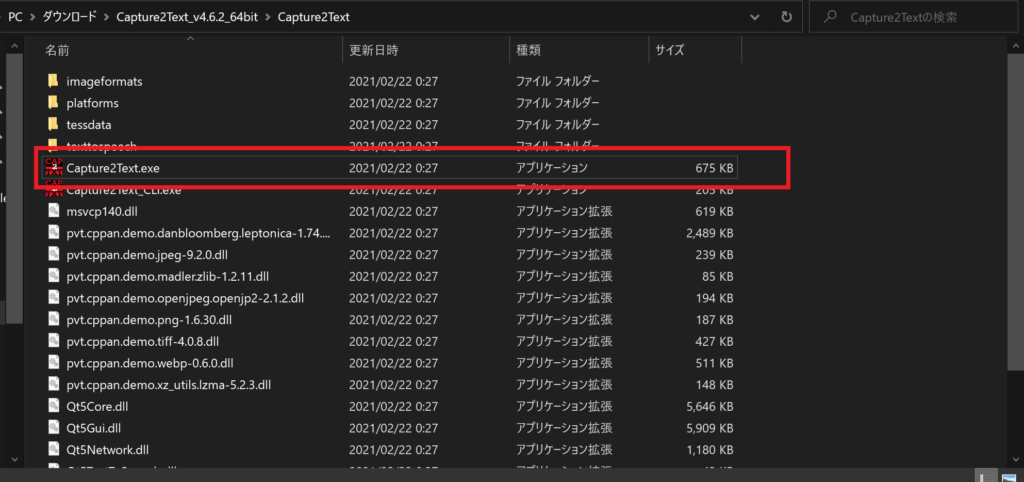This screenshot has height=482, width=1024.
Task: Click the png-1.6.30.dll file icon
Action: [54, 319]
